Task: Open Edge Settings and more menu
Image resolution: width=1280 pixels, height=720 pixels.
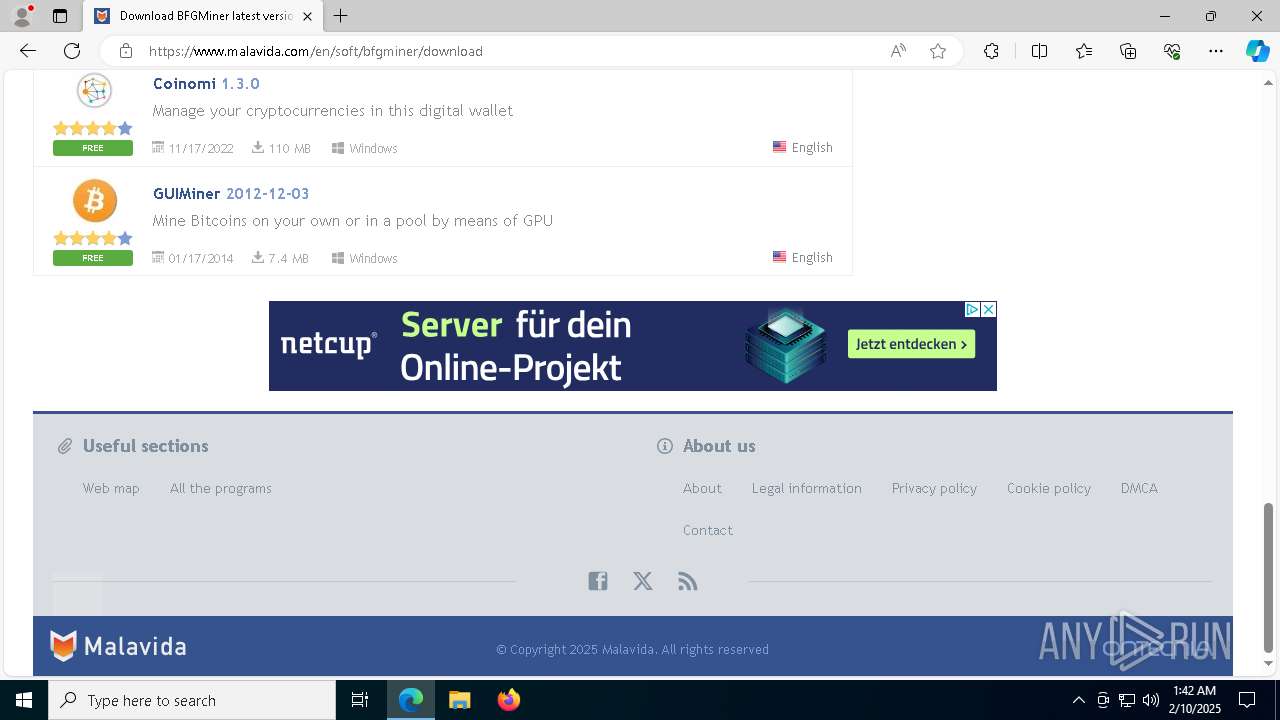Action: point(1216,51)
